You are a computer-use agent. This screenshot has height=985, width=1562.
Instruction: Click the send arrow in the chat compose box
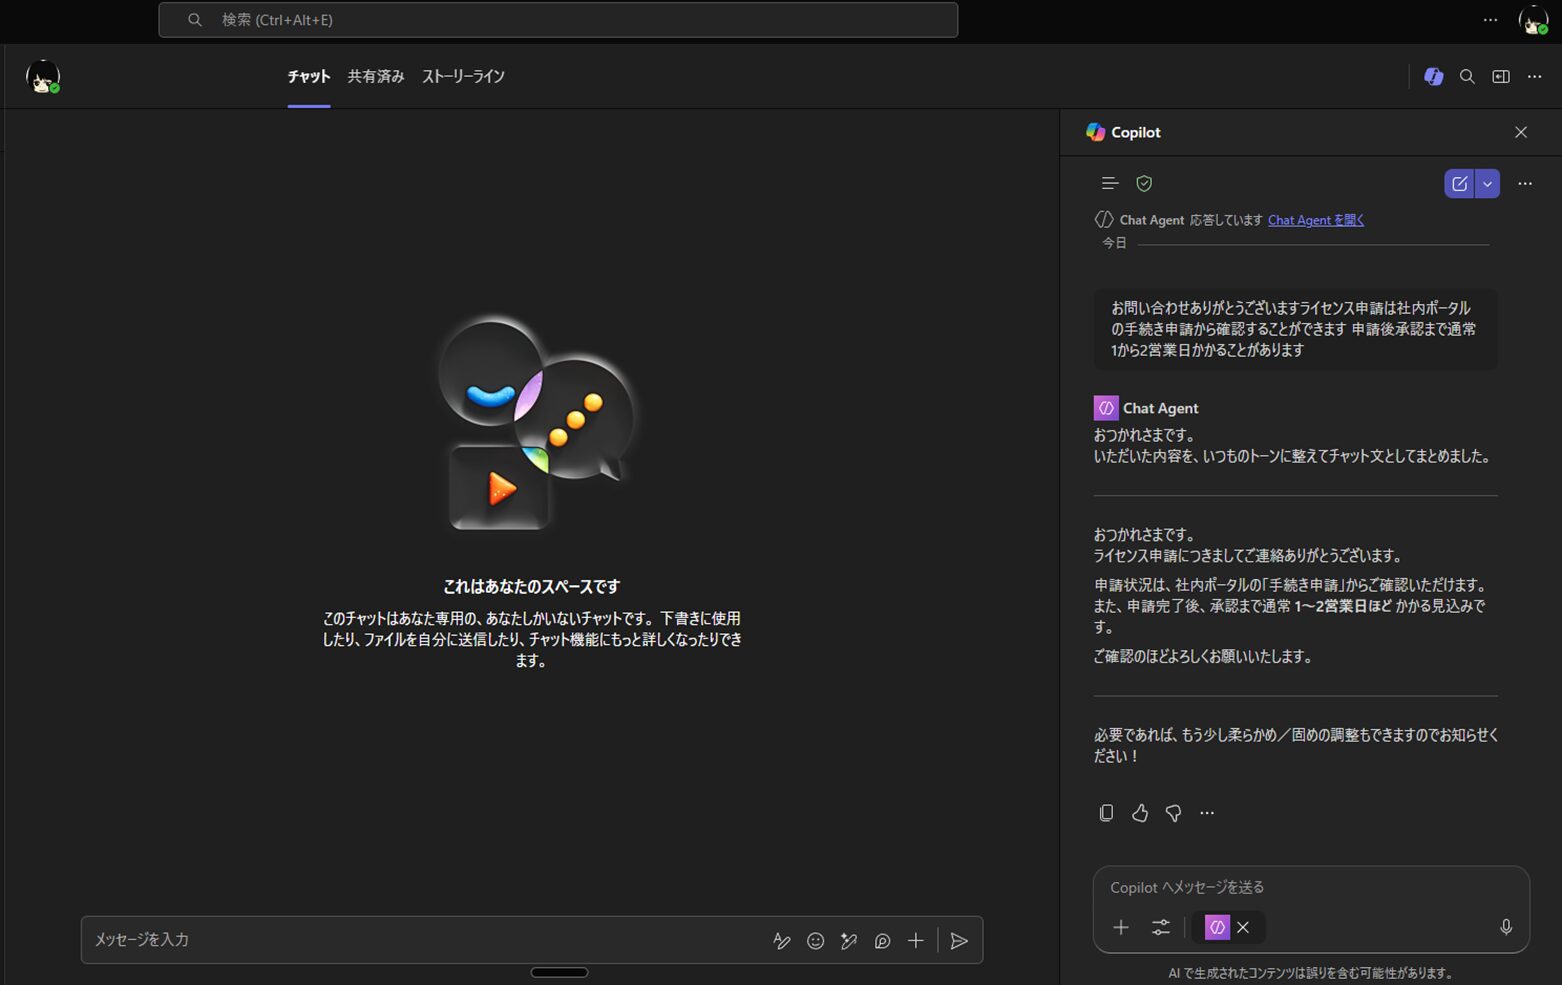tap(959, 941)
